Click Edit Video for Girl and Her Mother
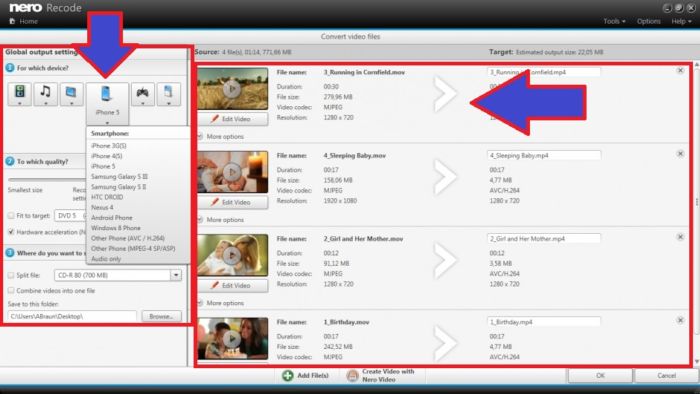 pos(233,286)
